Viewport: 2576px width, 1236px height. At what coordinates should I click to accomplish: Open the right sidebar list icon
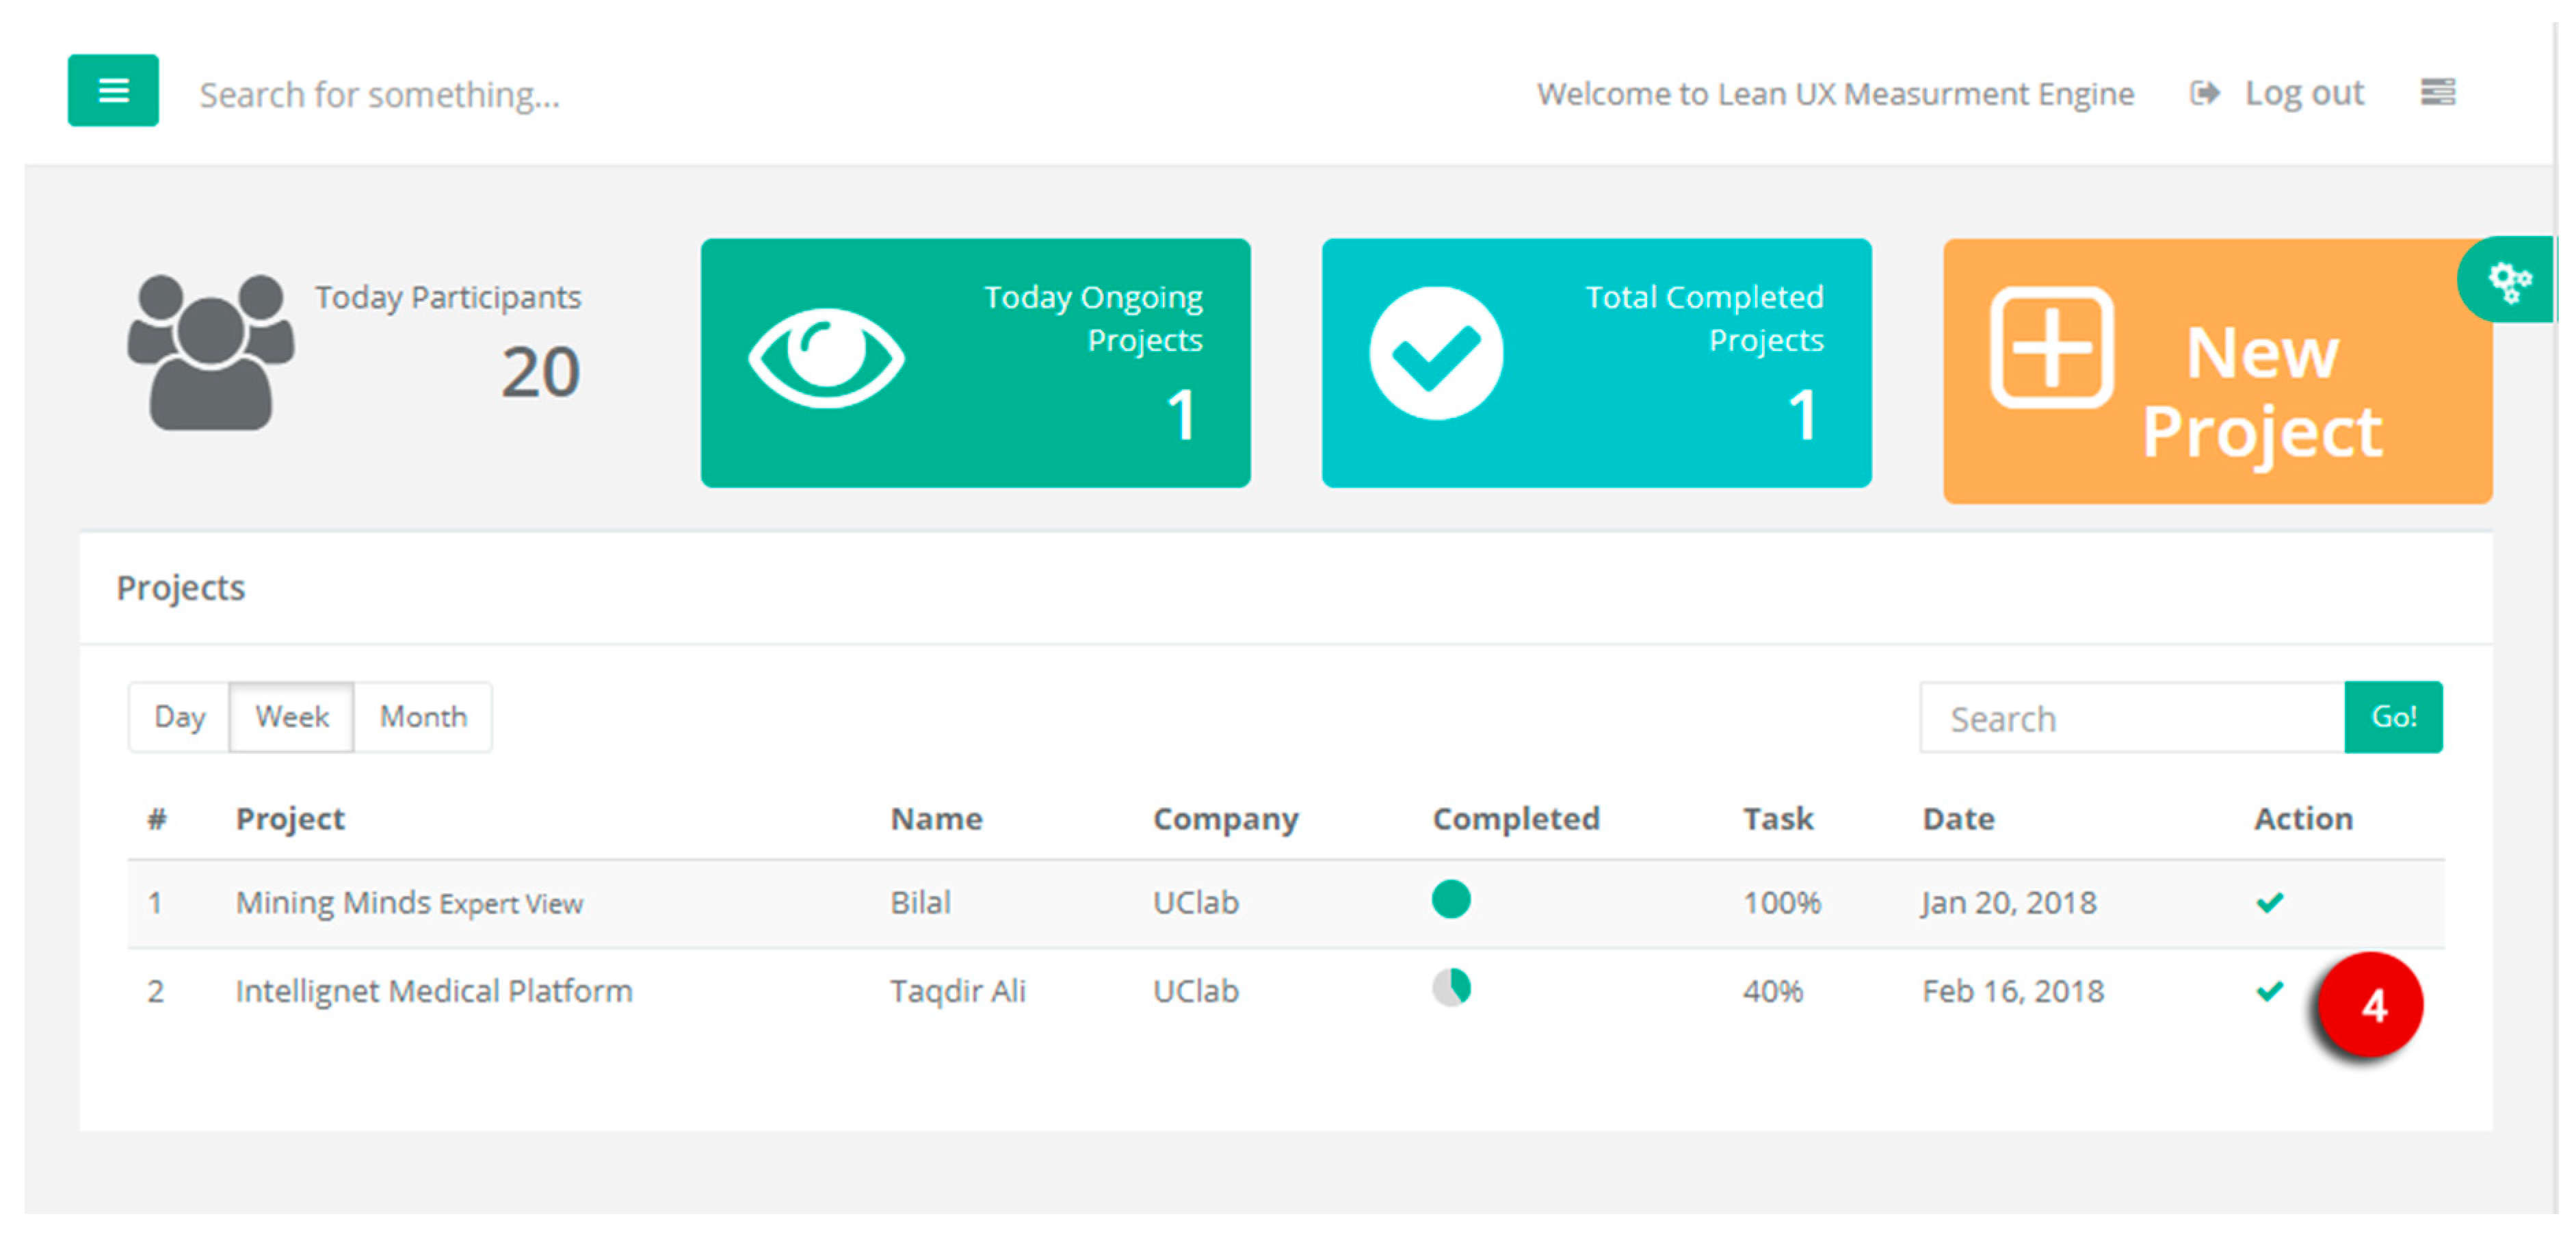coord(2437,92)
